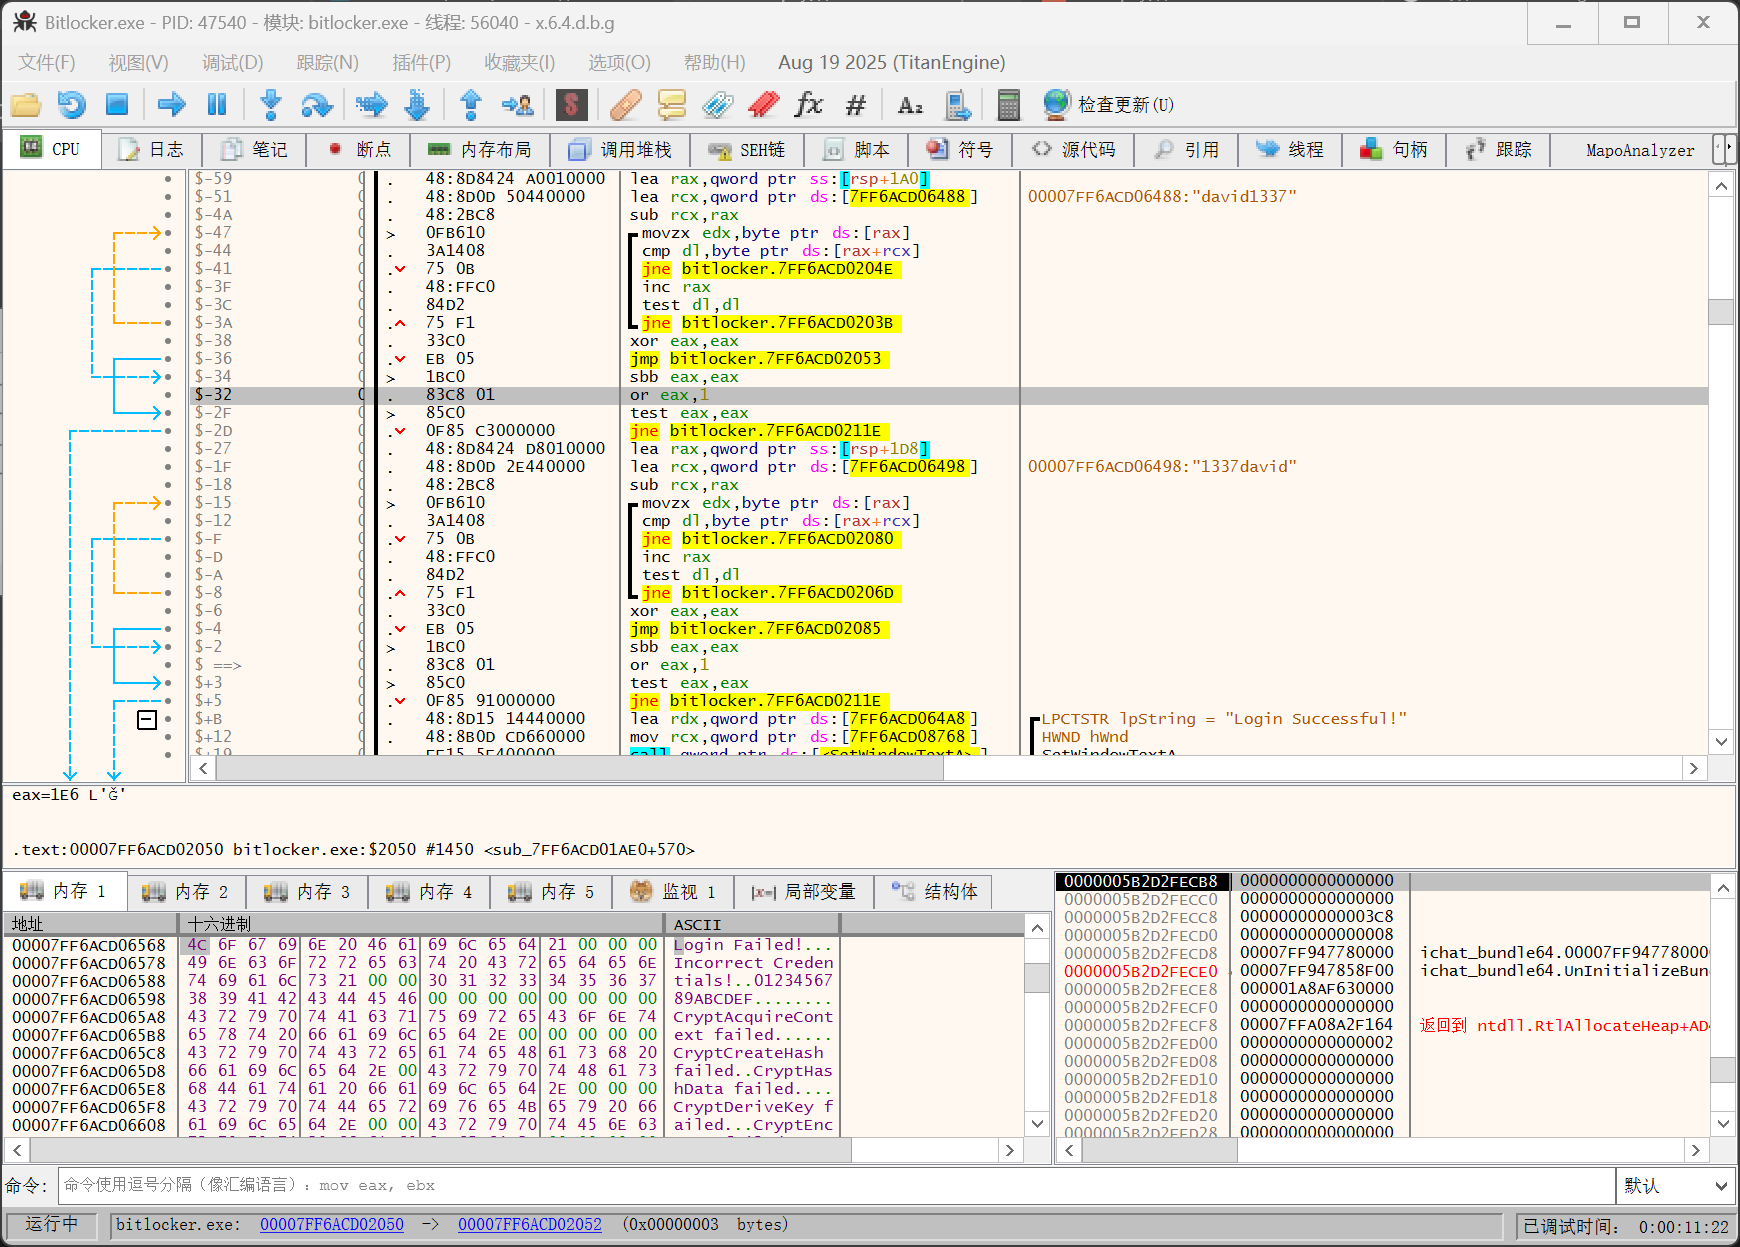Viewport: 1740px width, 1247px height.
Task: Restart the debugged program
Action: tap(72, 104)
